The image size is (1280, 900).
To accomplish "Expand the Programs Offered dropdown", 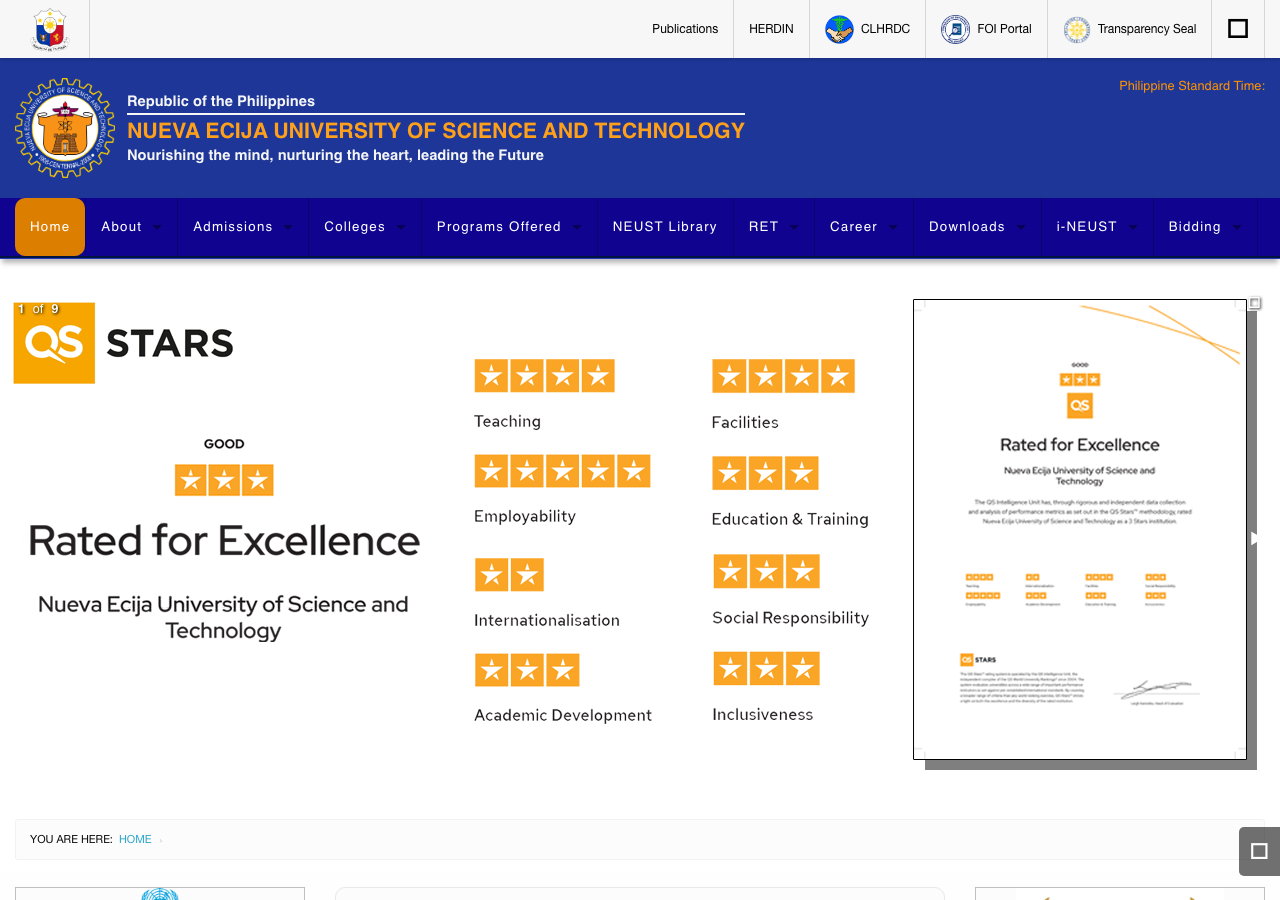I will (x=509, y=227).
